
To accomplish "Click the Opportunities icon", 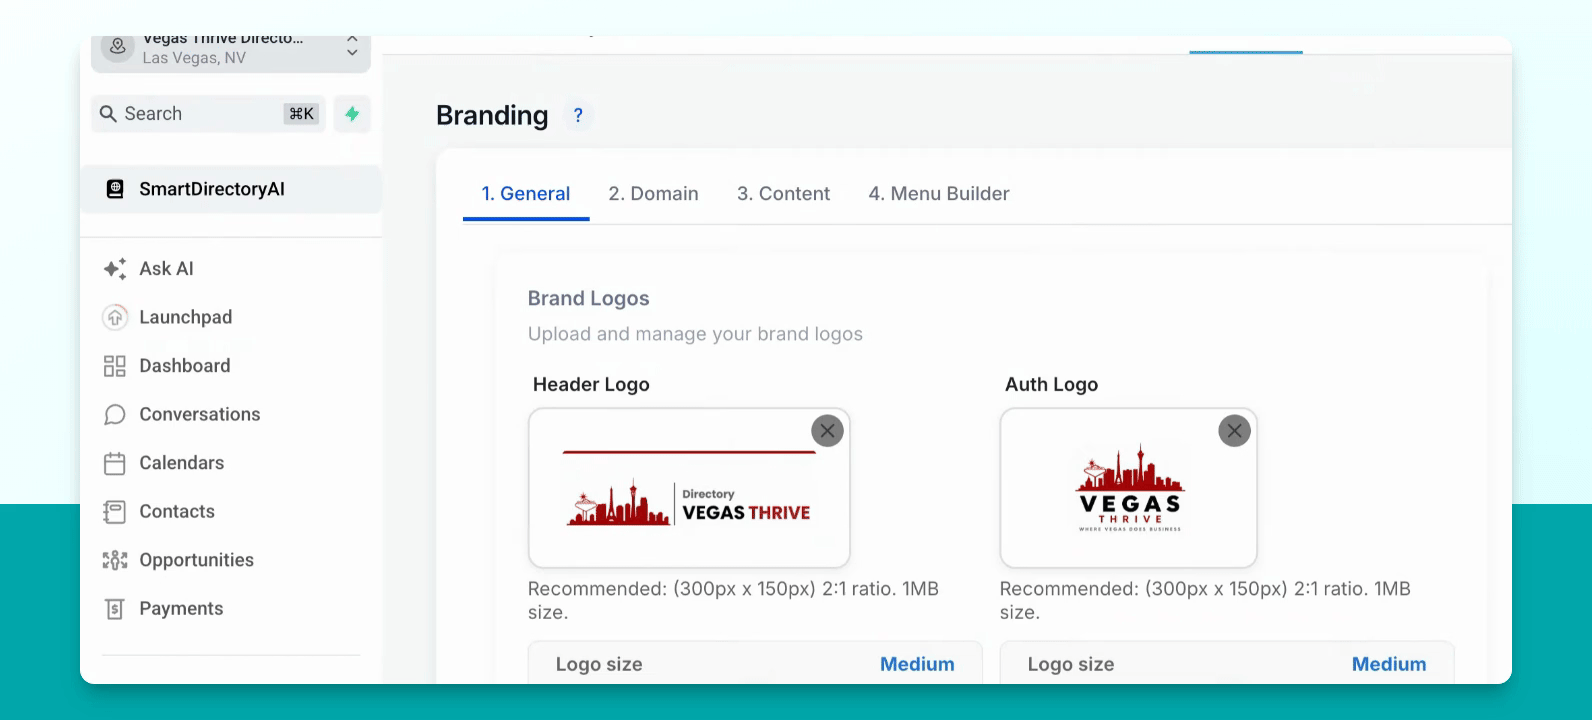I will click(115, 560).
